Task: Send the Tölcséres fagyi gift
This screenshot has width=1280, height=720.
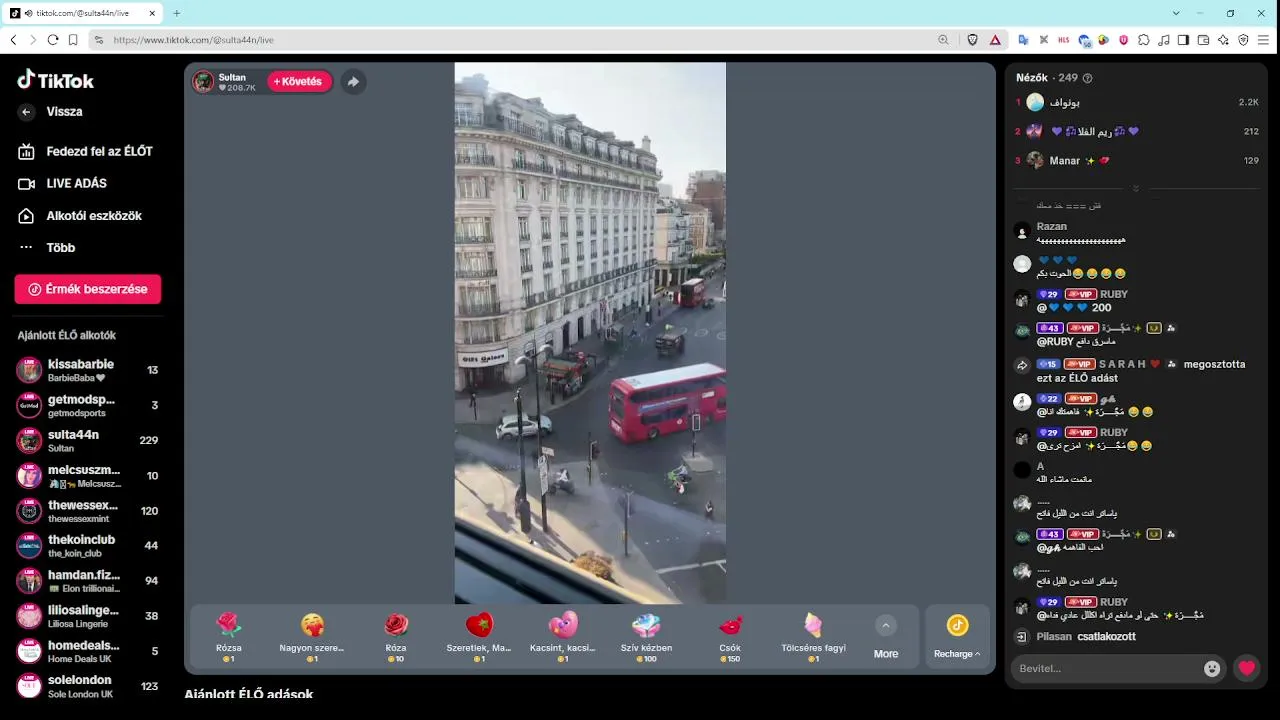Action: 813,638
